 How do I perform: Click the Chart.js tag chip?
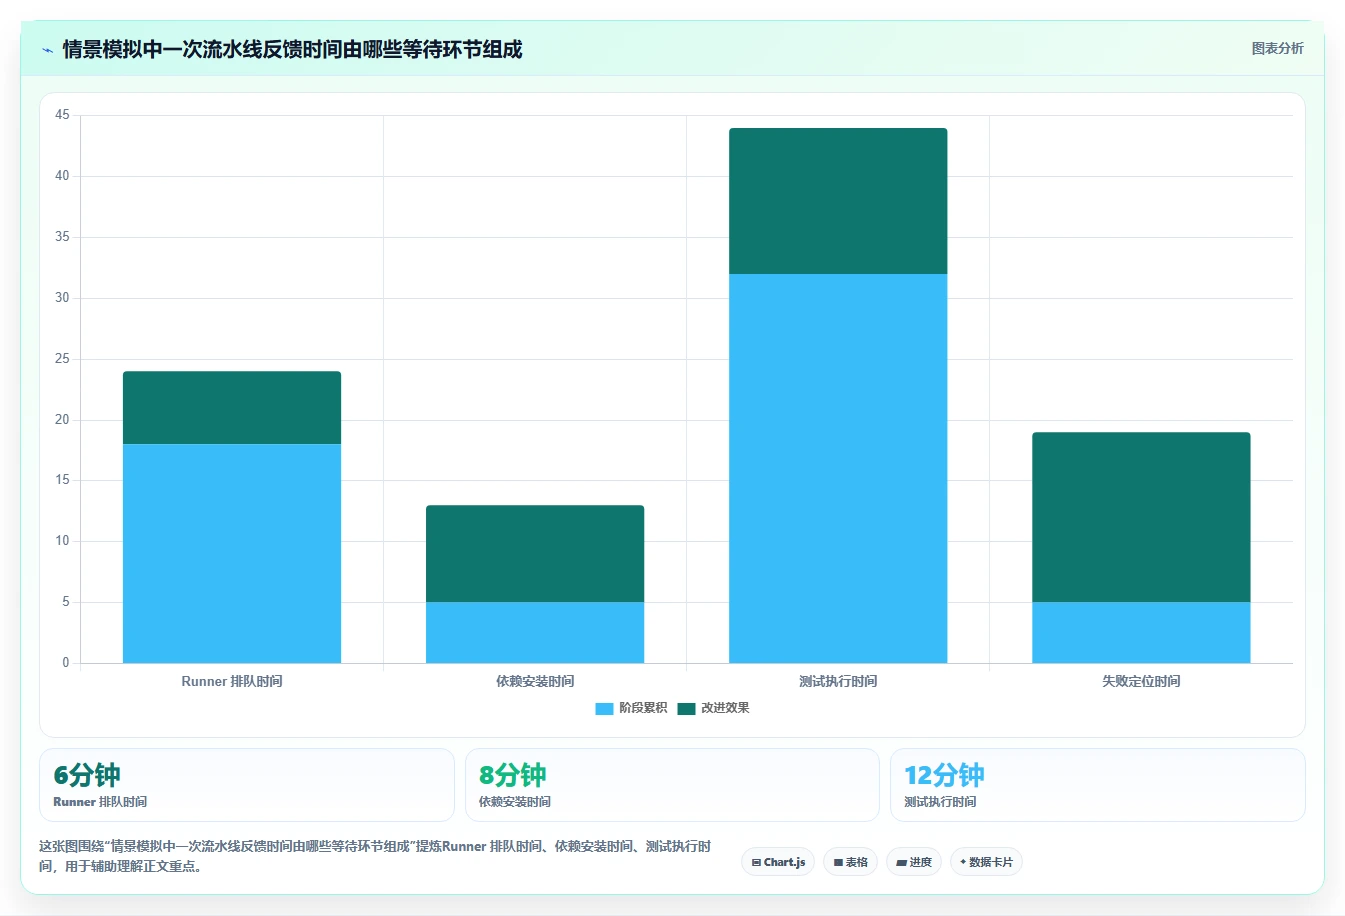[x=778, y=862]
